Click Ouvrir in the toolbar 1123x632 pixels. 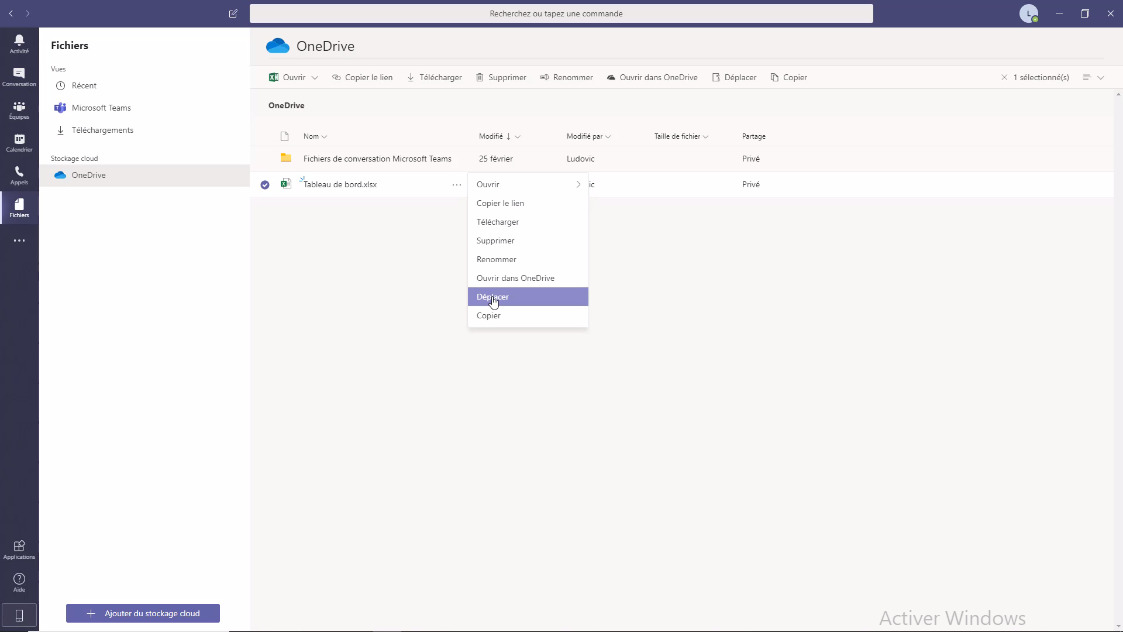287,77
